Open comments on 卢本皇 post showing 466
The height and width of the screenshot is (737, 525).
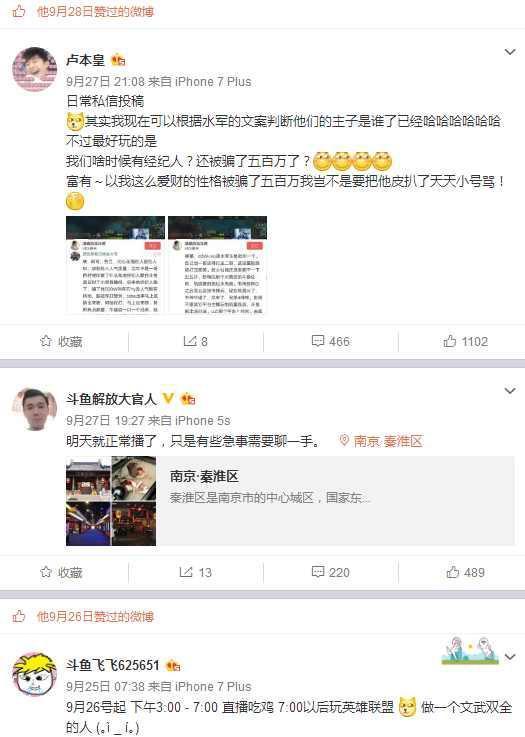(x=331, y=341)
